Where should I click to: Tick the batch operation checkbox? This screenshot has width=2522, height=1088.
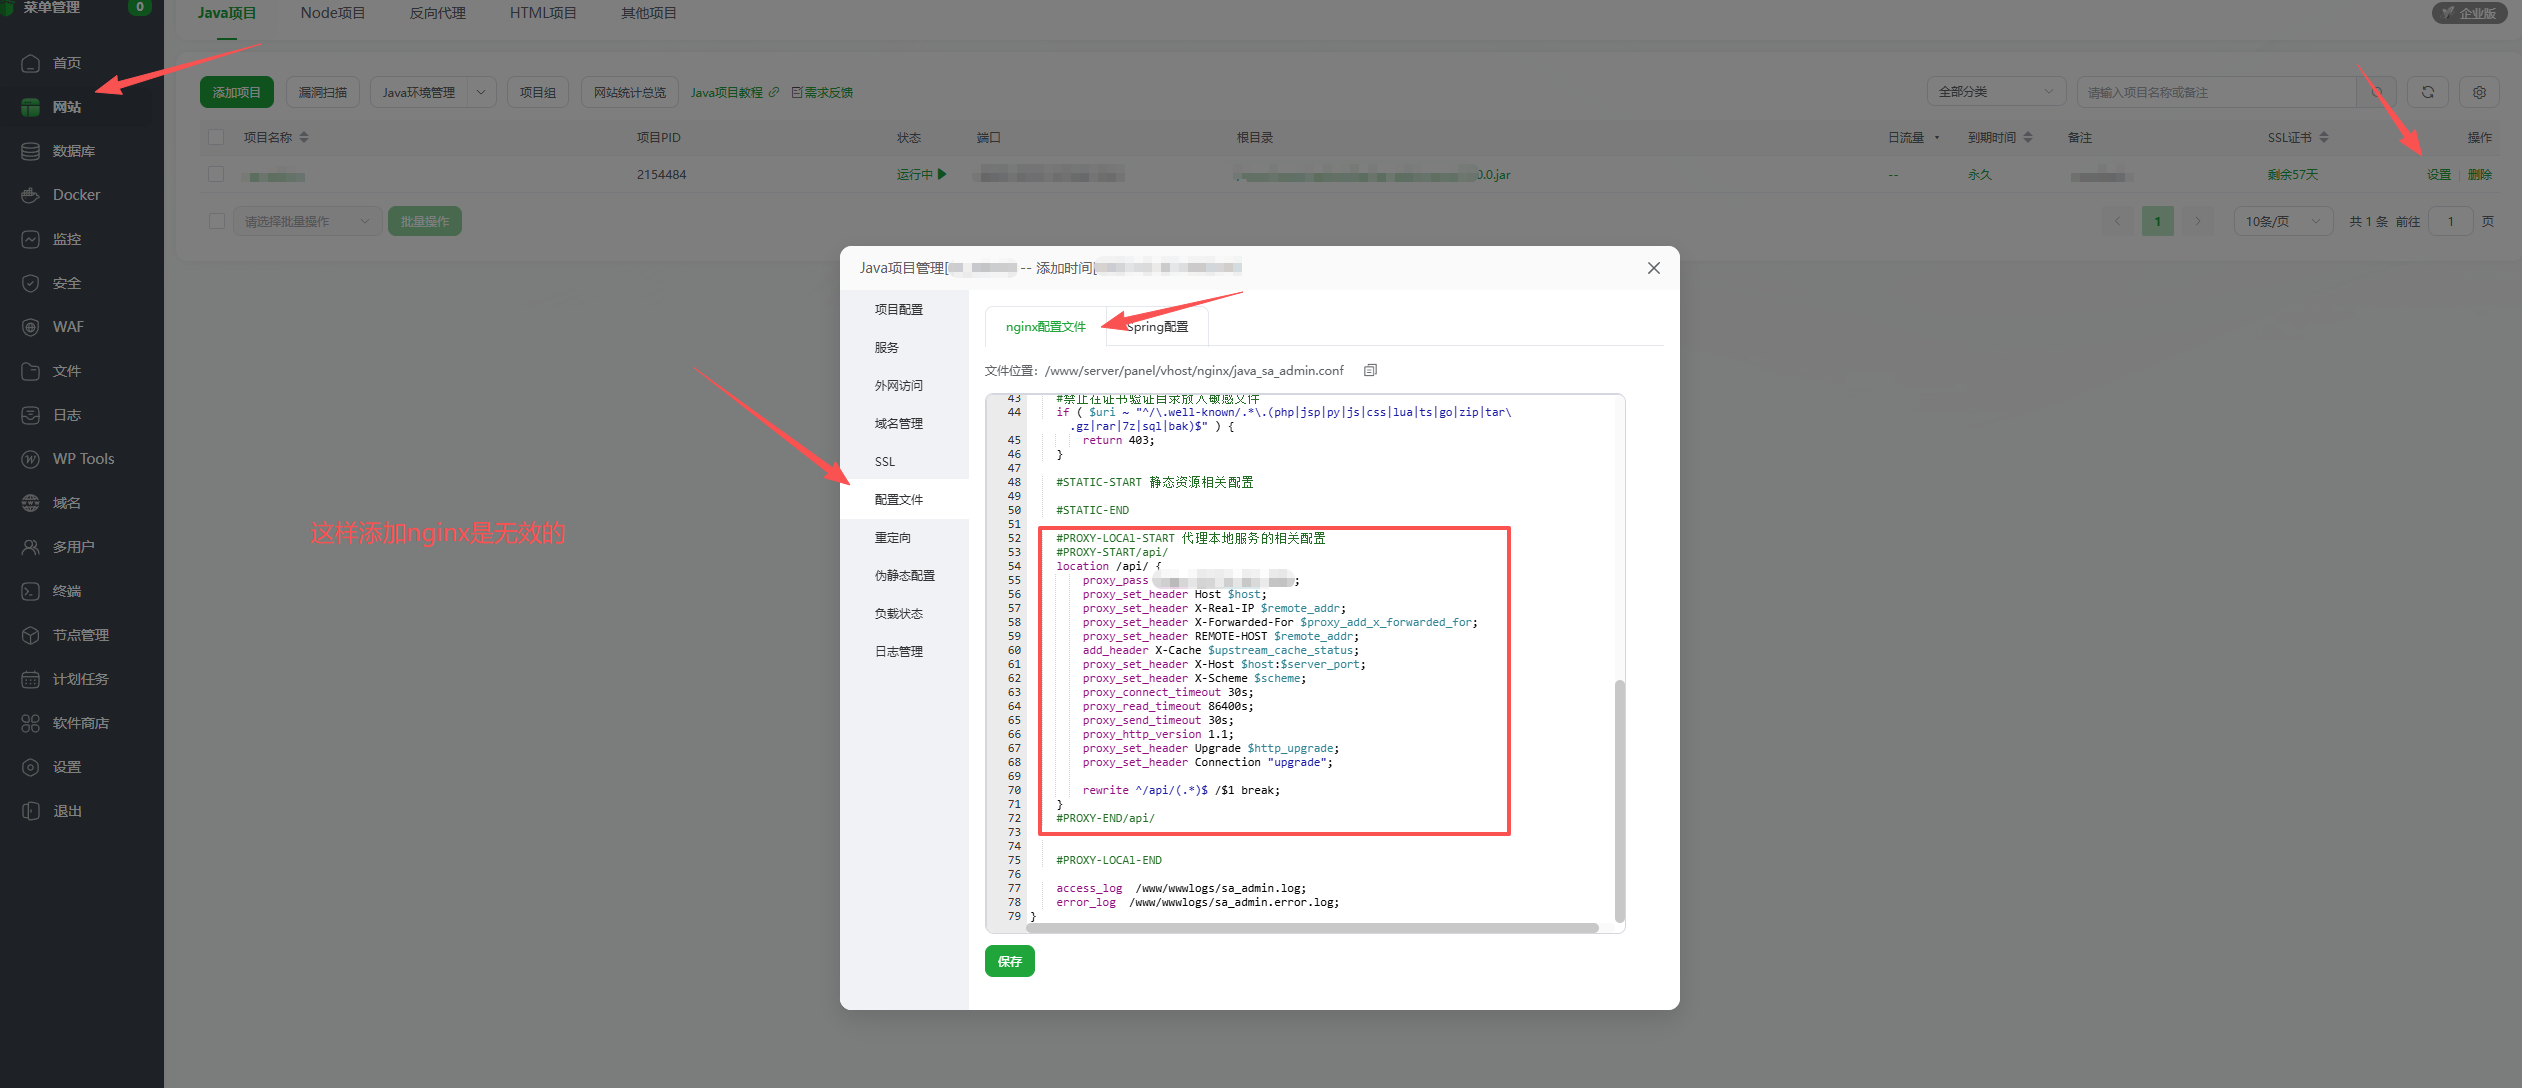point(216,221)
